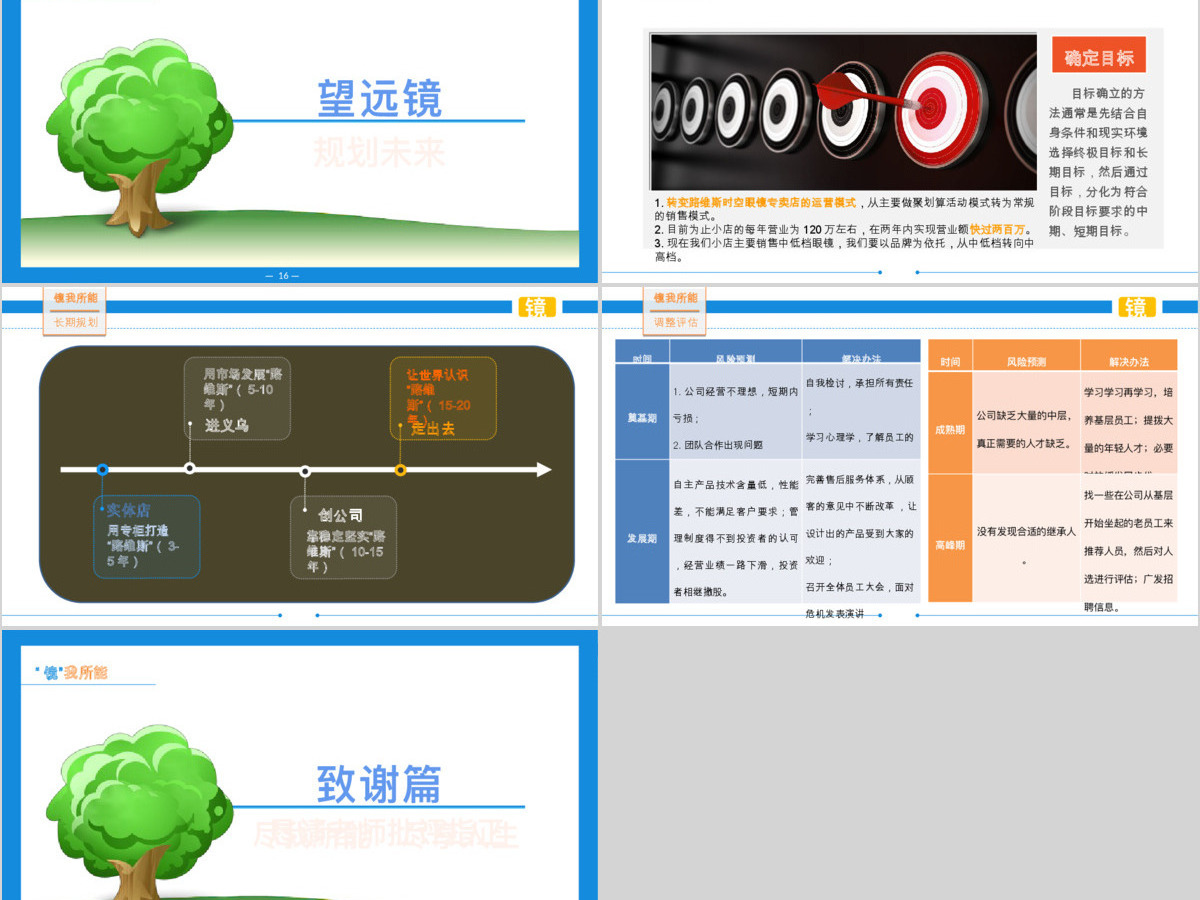
Task: Select the dartboard target photo
Action: pos(843,111)
